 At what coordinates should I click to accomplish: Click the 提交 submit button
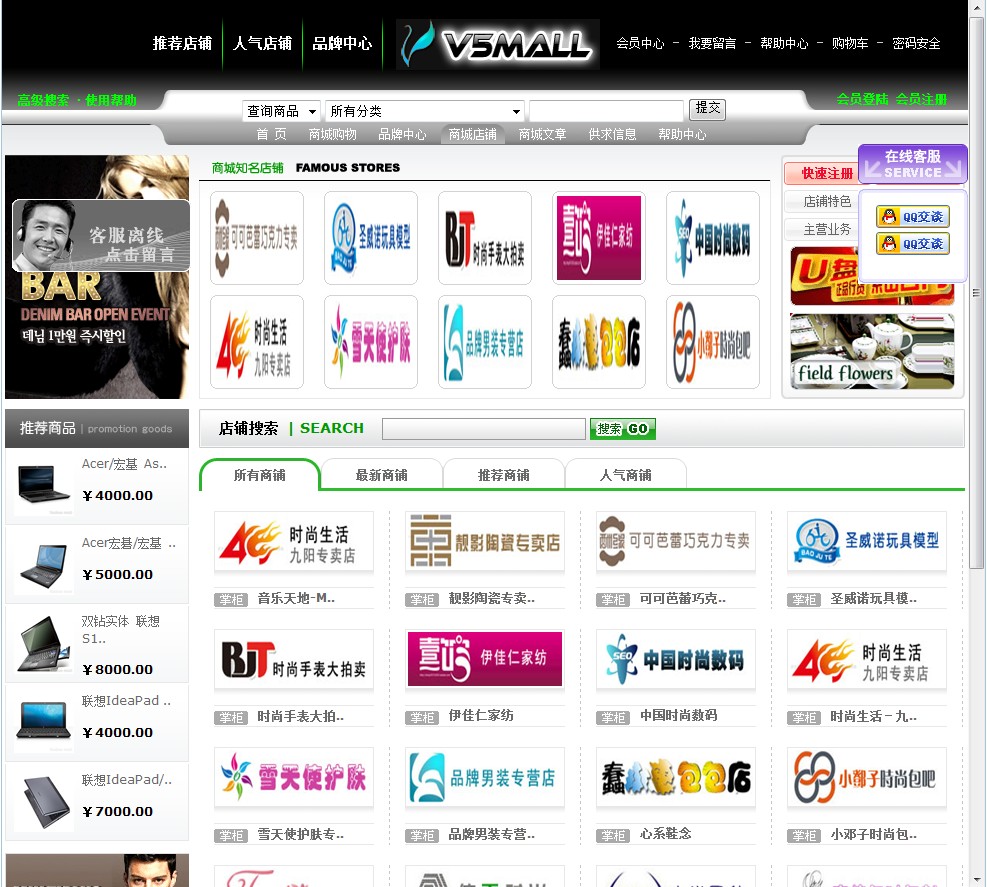708,109
